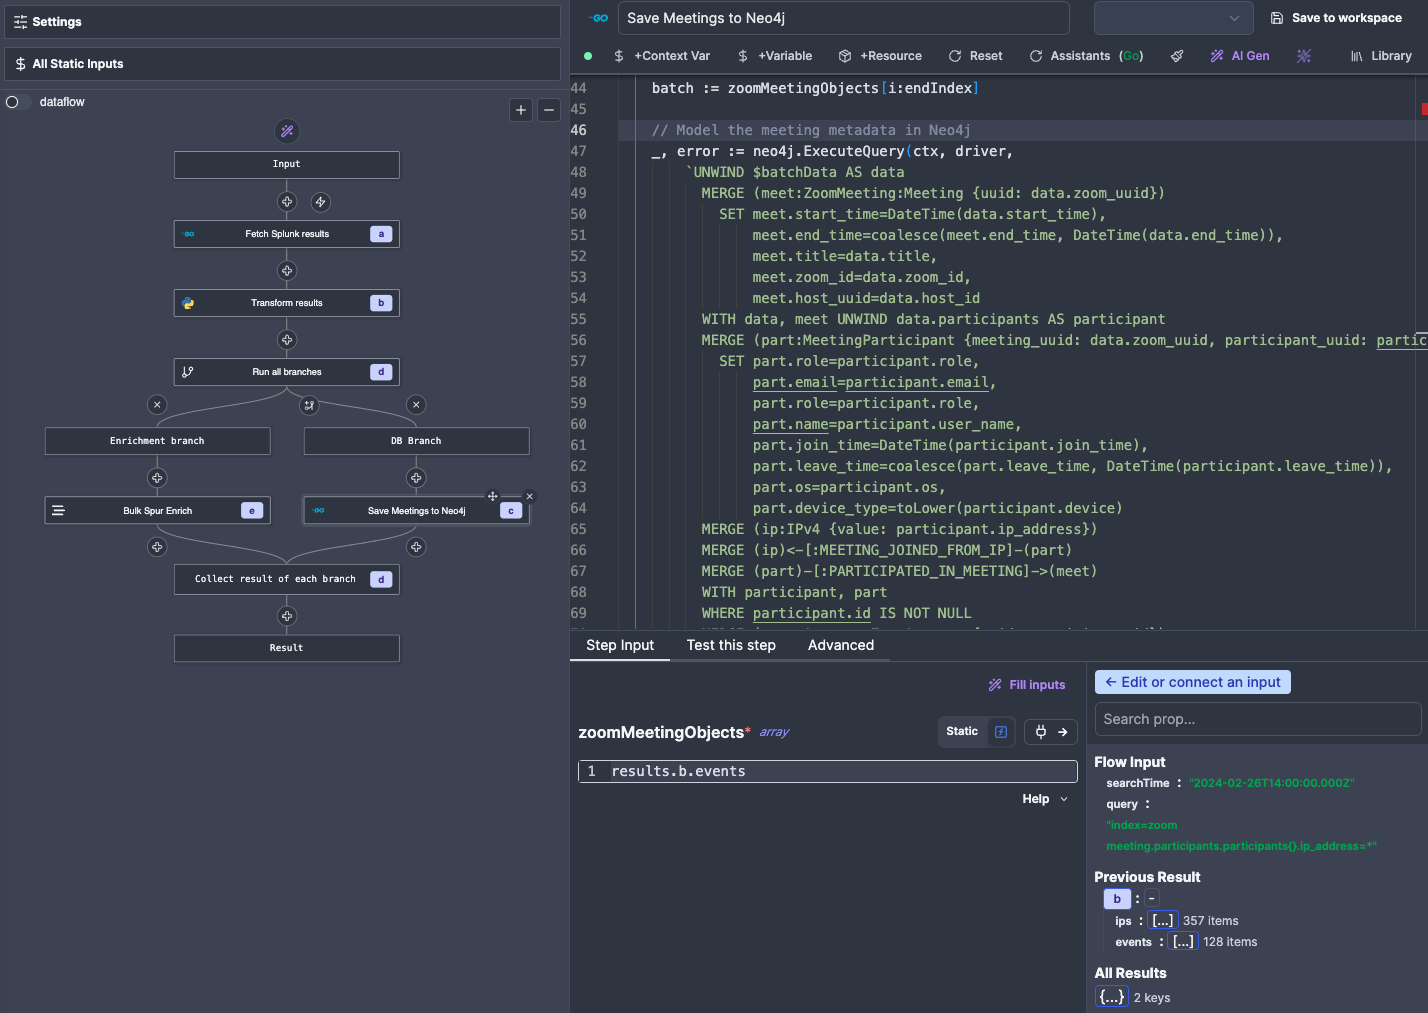1428x1013 pixels.
Task: Expand the events [...] under Previous Result
Action: [1183, 941]
